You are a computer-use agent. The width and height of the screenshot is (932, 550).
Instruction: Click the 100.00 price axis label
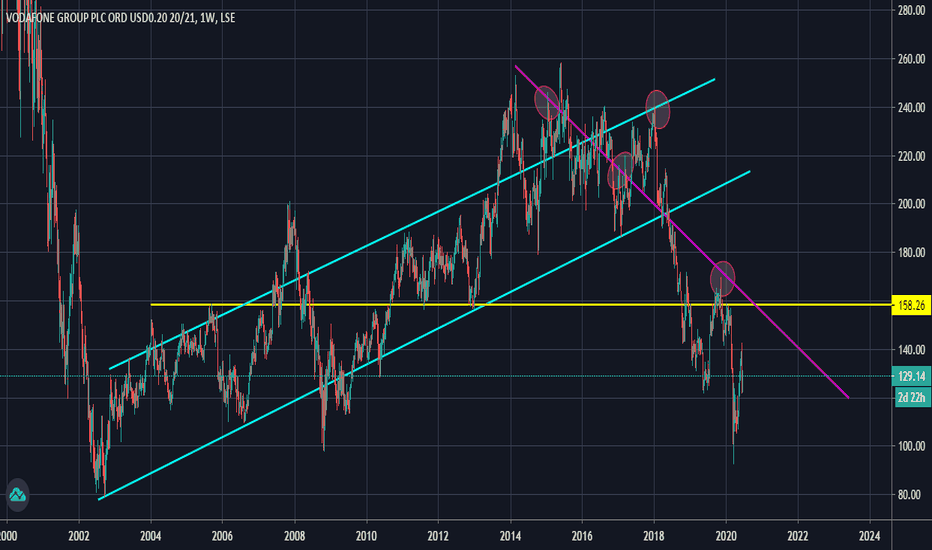911,446
